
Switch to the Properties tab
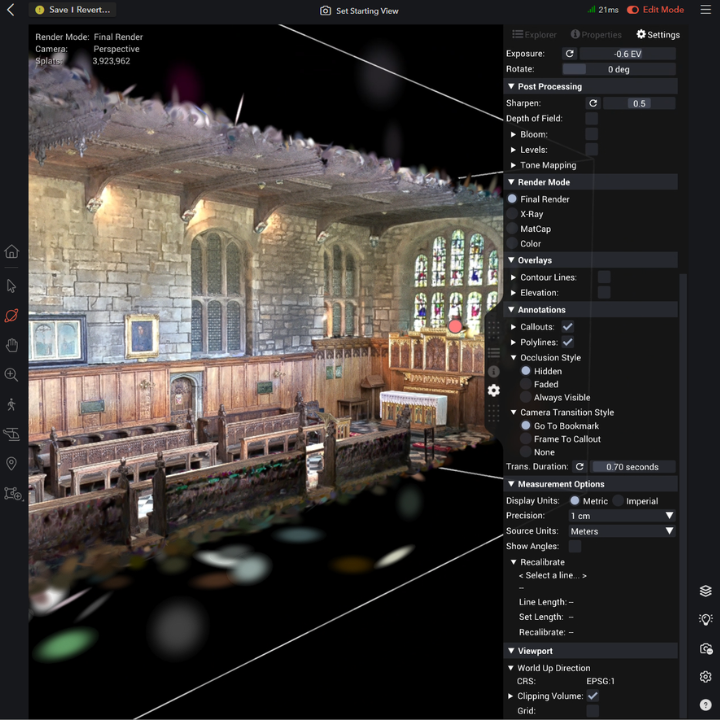[x=596, y=34]
